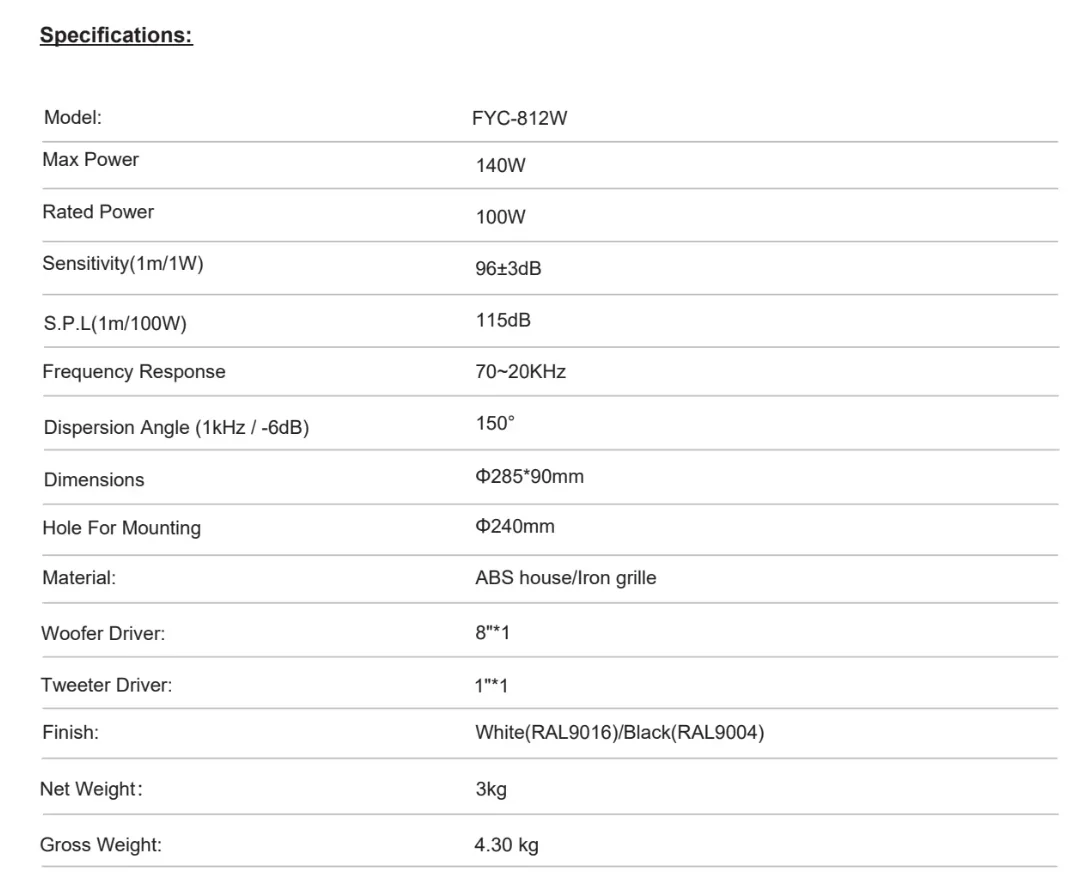1083x885 pixels.
Task: Click the Hole For Mounting label
Action: tap(121, 528)
